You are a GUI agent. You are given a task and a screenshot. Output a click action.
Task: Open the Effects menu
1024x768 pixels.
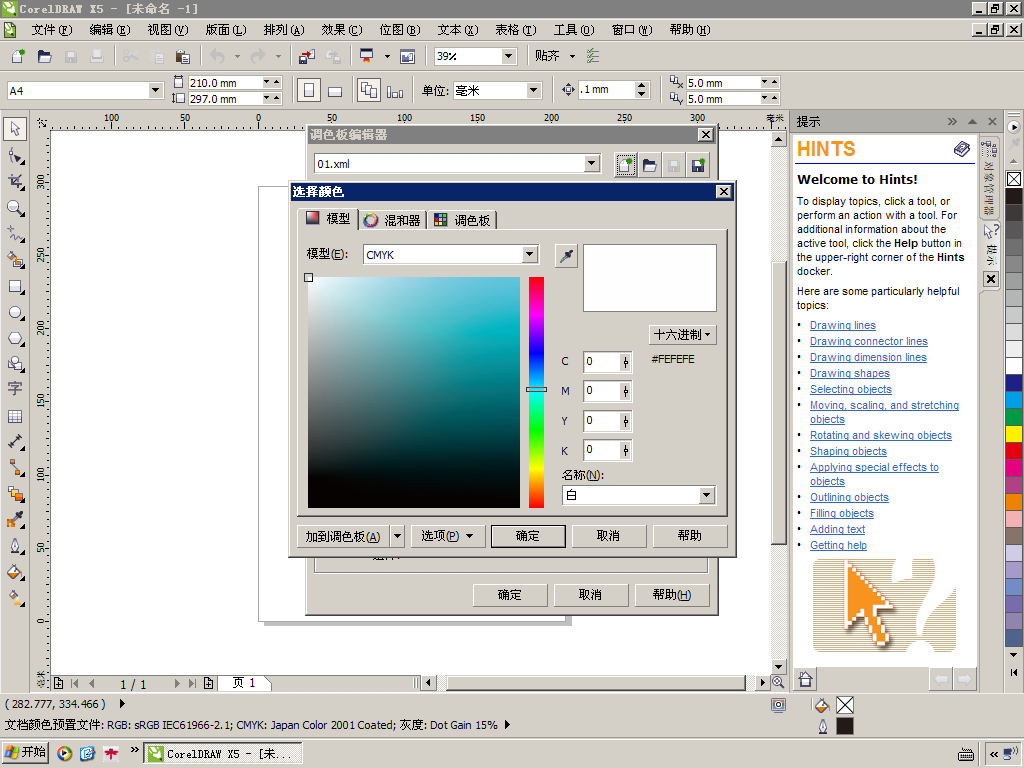[342, 30]
